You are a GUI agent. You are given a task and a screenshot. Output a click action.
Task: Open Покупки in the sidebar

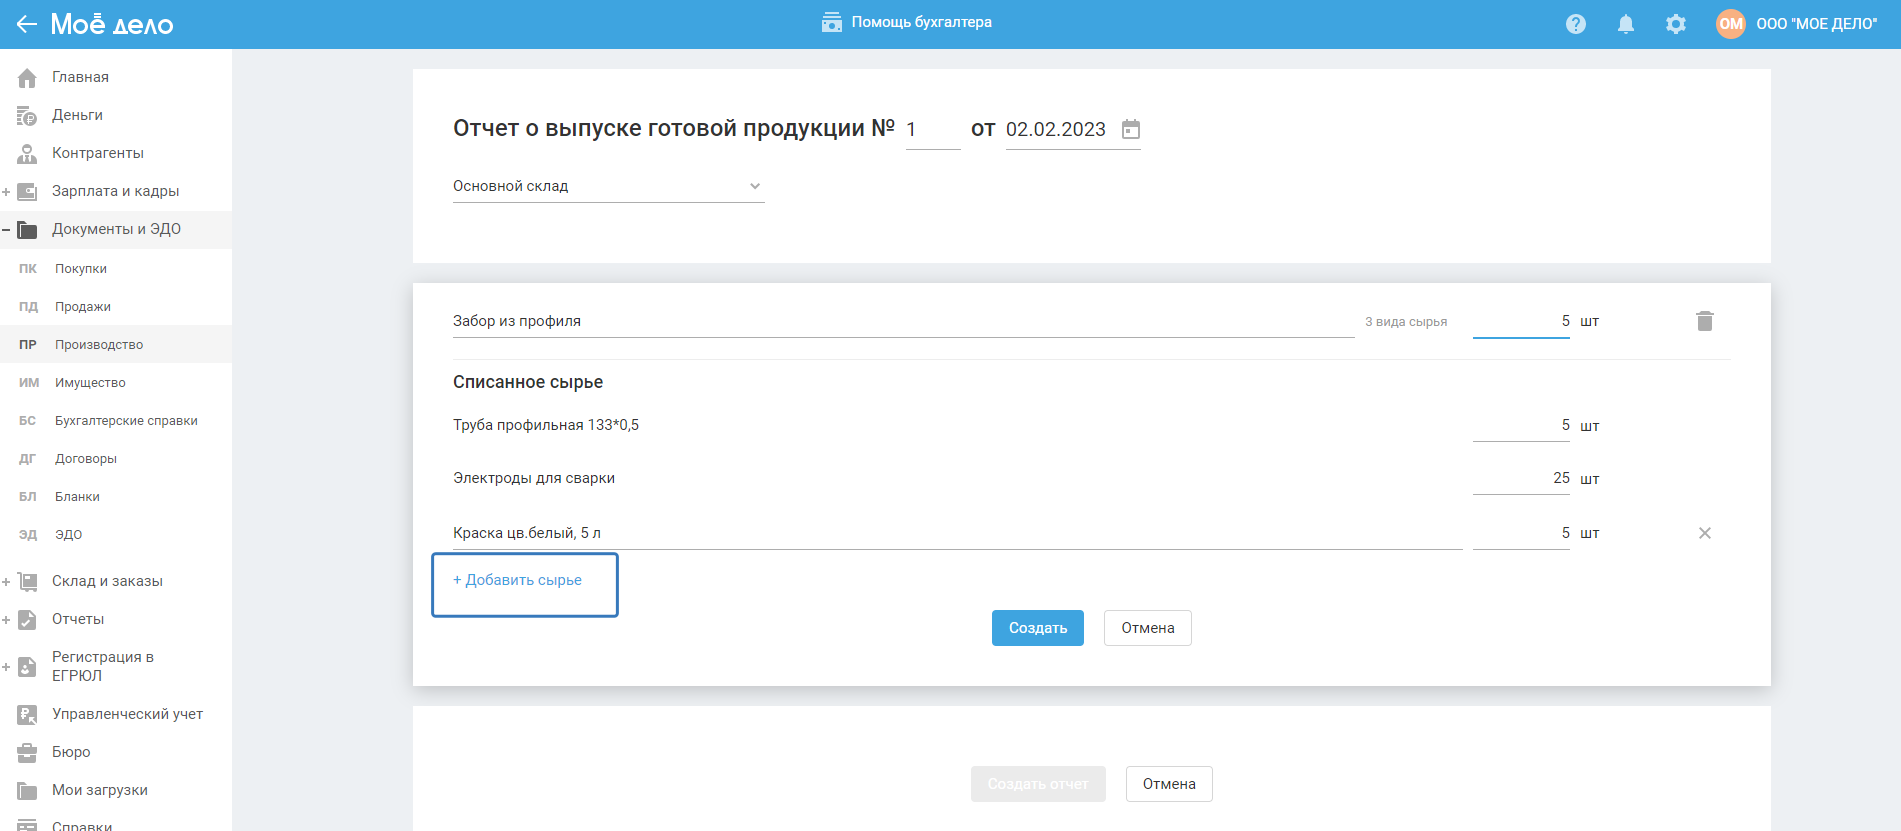tap(116, 268)
